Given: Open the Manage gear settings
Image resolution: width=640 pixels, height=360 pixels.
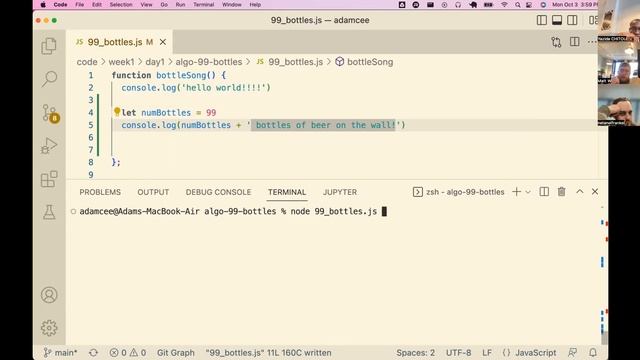Looking at the screenshot, I should click(49, 328).
